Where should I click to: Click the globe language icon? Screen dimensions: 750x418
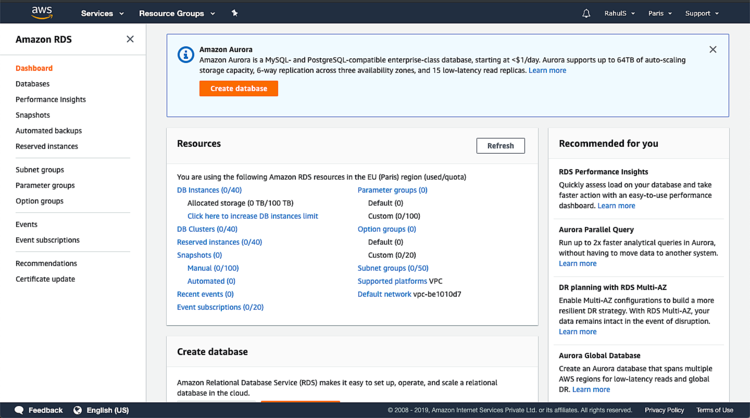(x=77, y=410)
